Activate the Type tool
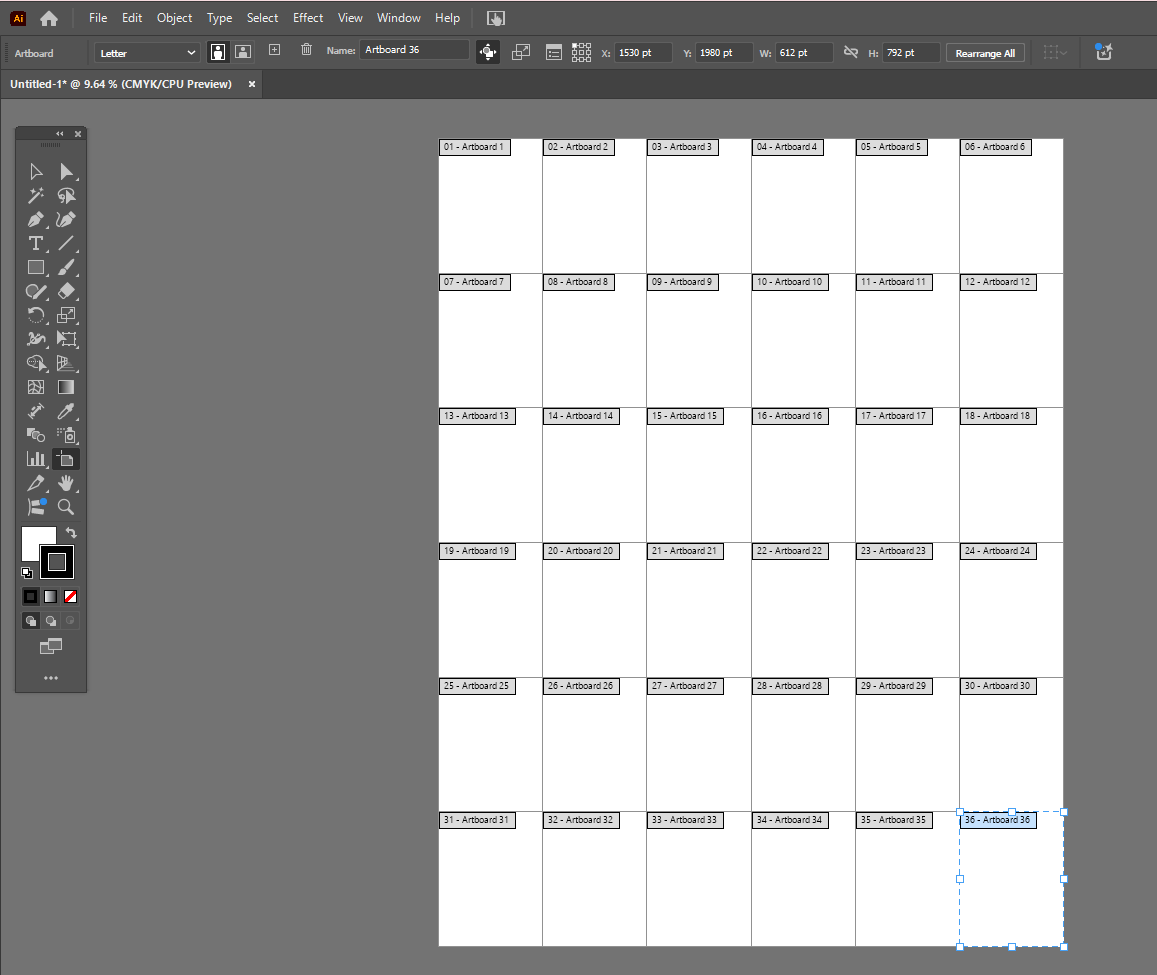 (35, 243)
